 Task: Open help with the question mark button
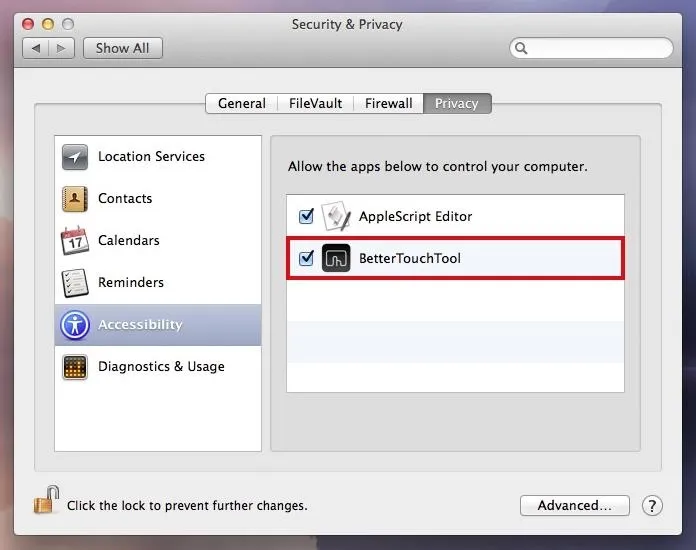coord(652,506)
